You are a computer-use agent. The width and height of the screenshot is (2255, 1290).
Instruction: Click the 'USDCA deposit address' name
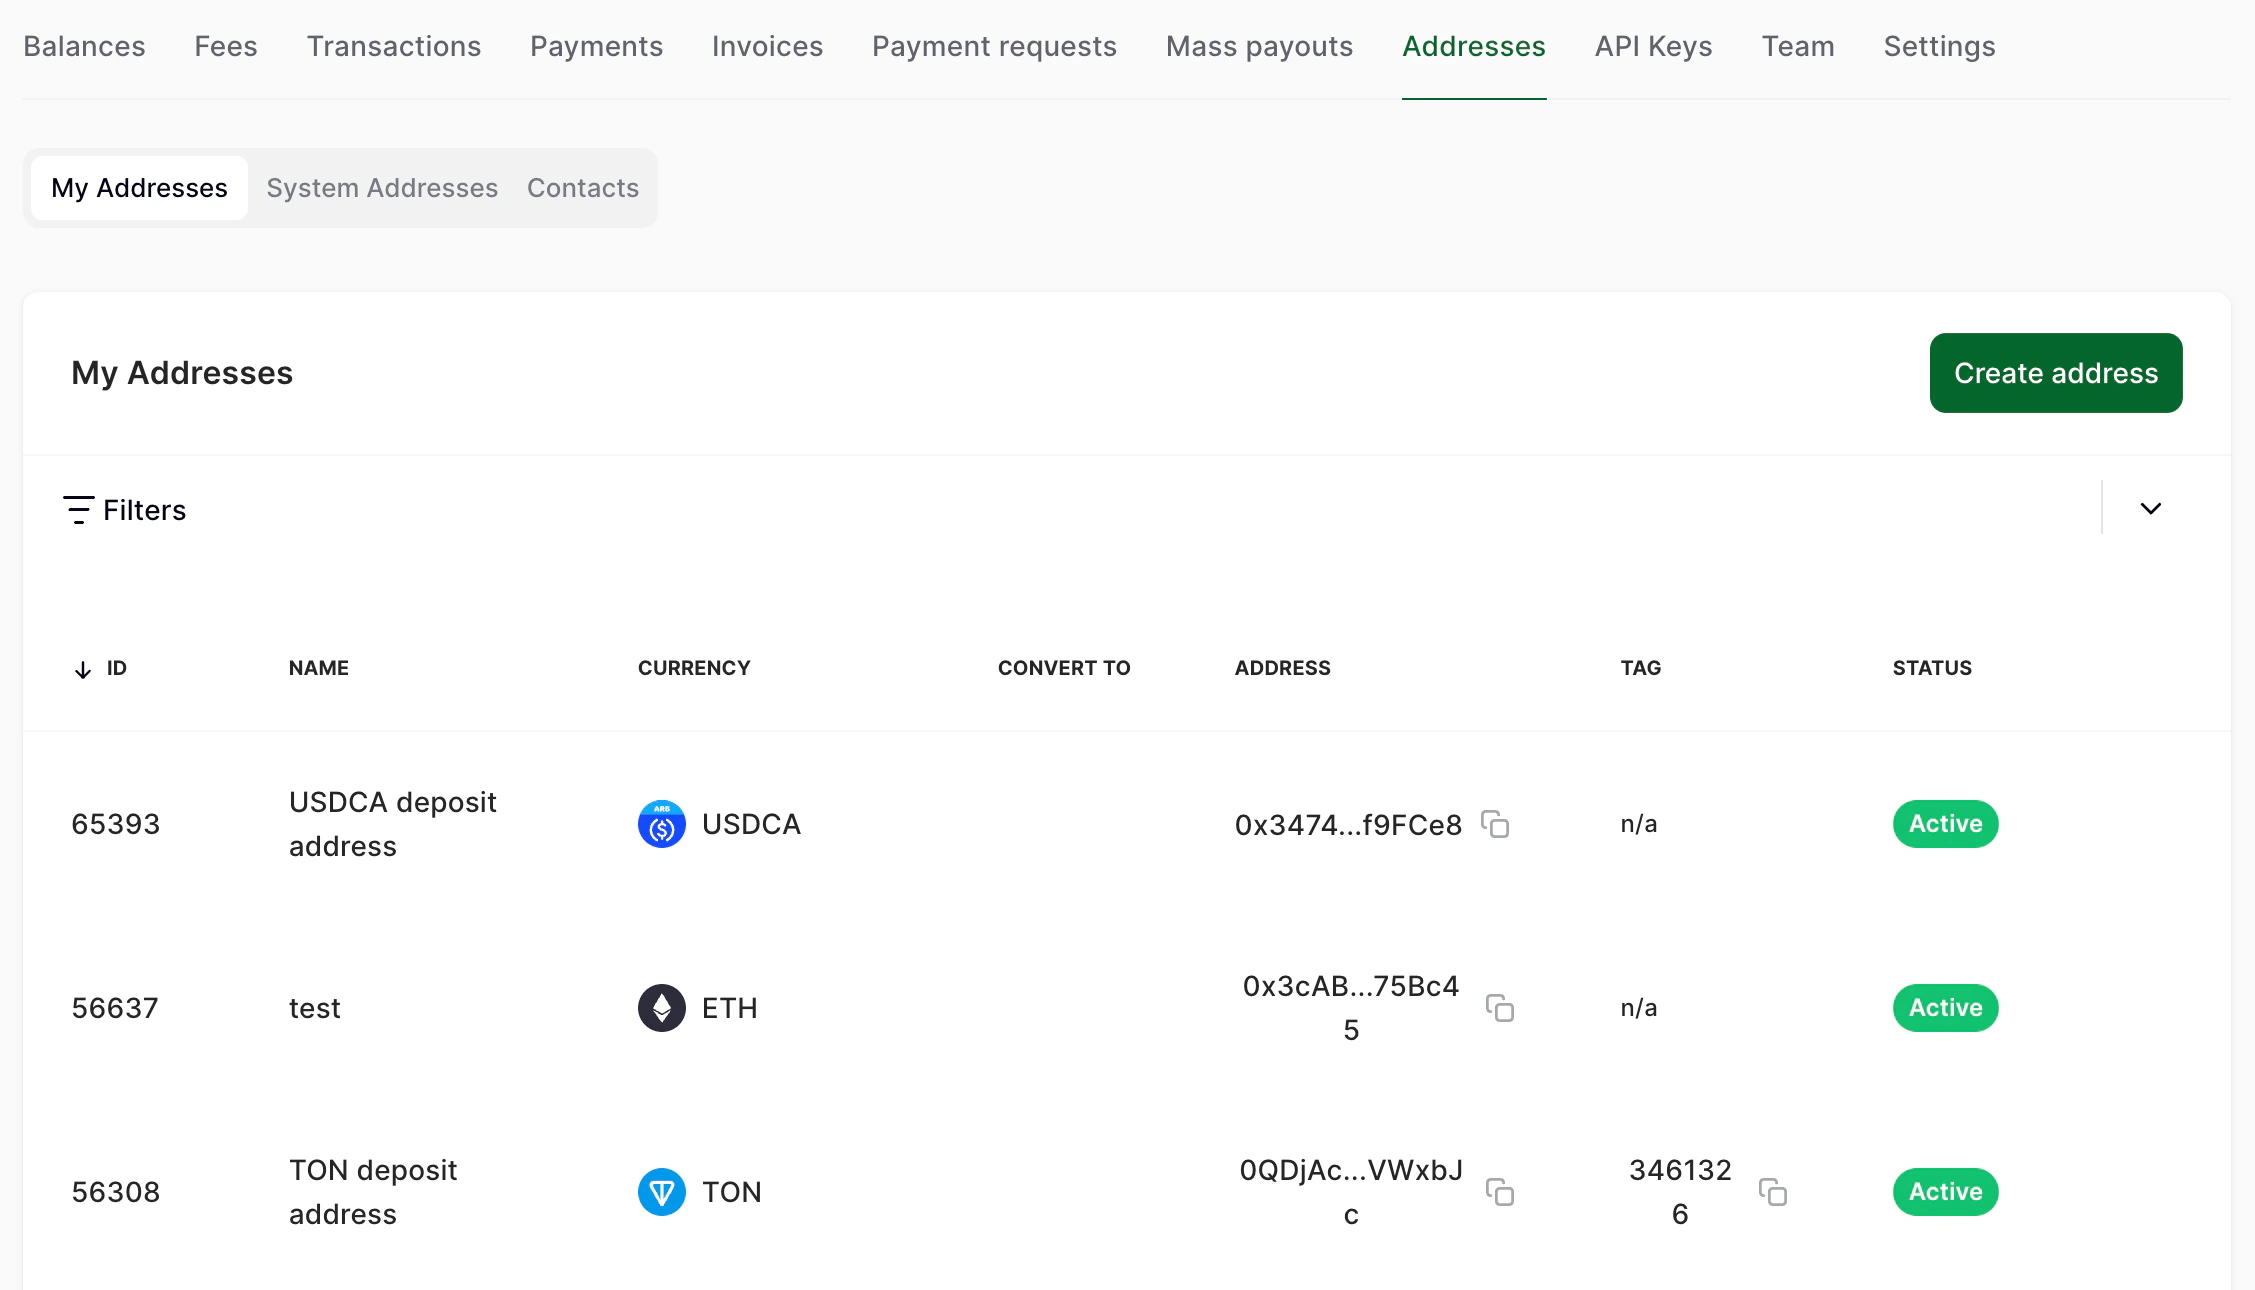click(x=392, y=824)
